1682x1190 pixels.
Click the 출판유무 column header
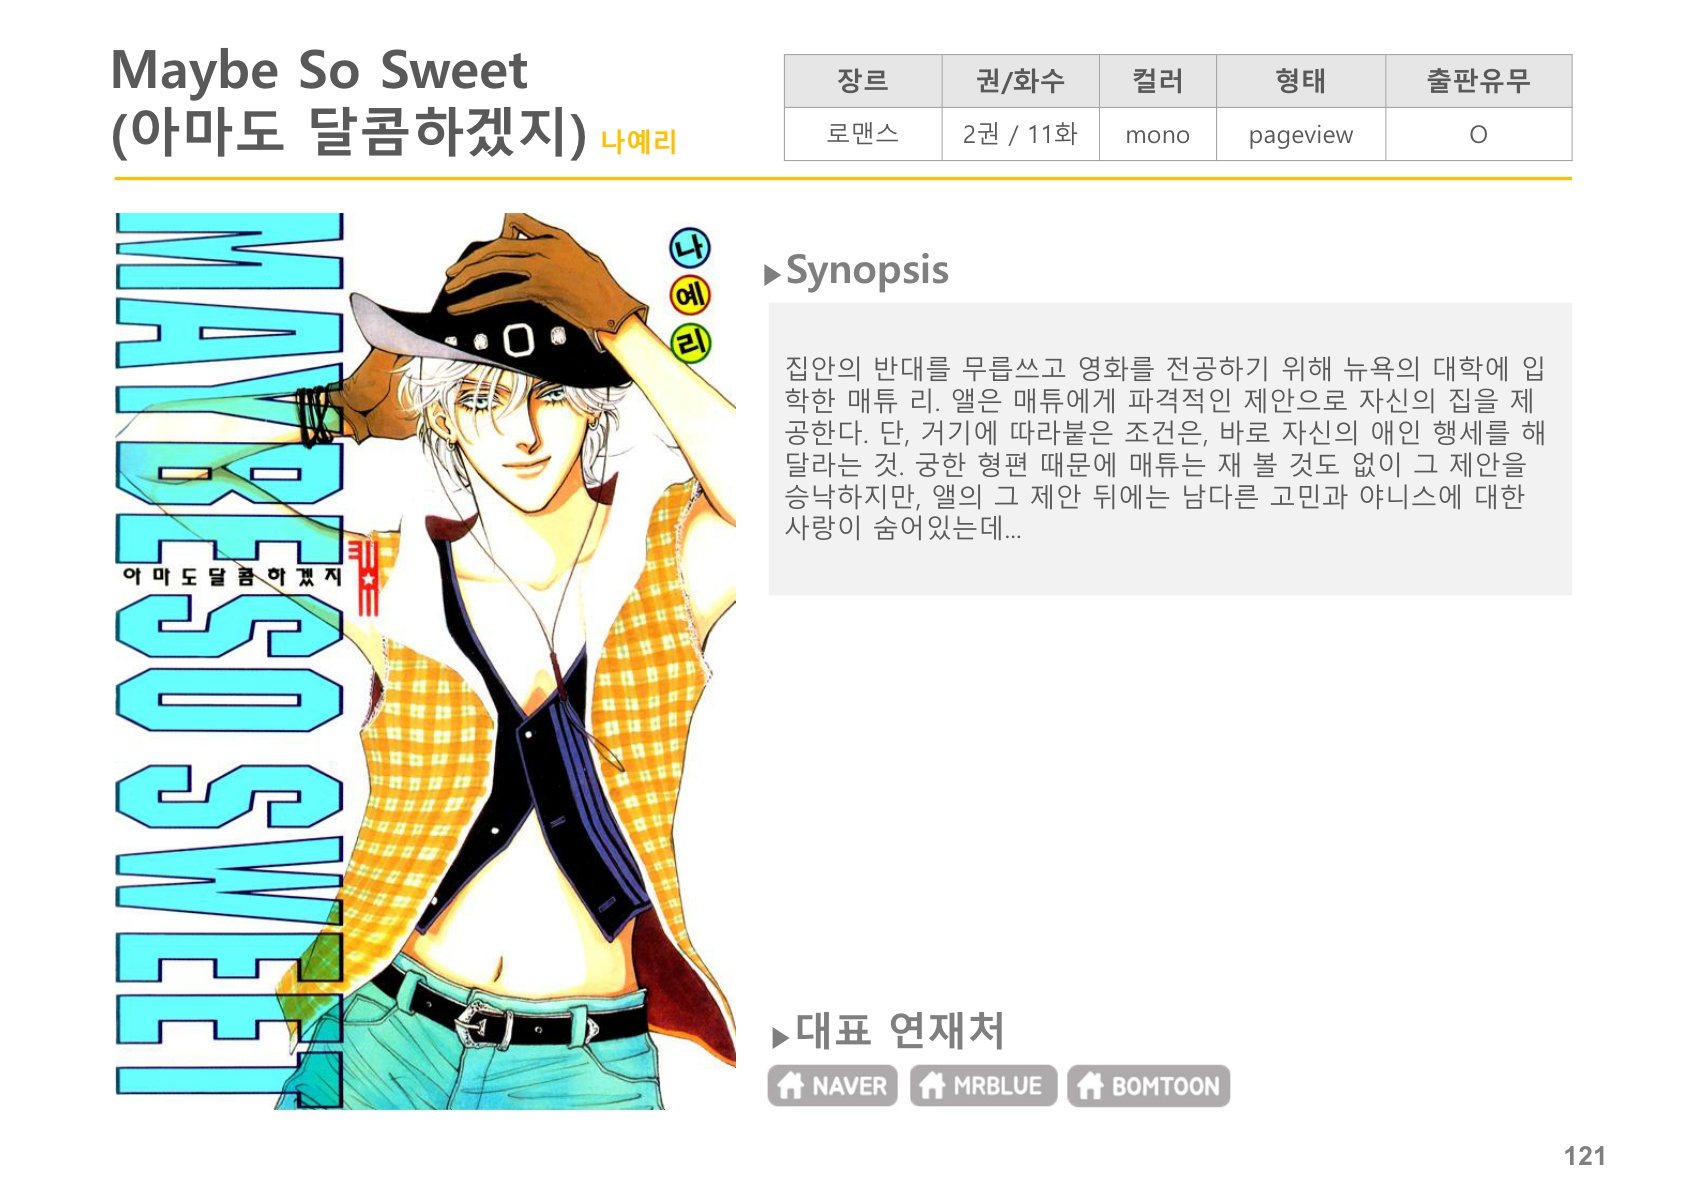(x=1478, y=81)
